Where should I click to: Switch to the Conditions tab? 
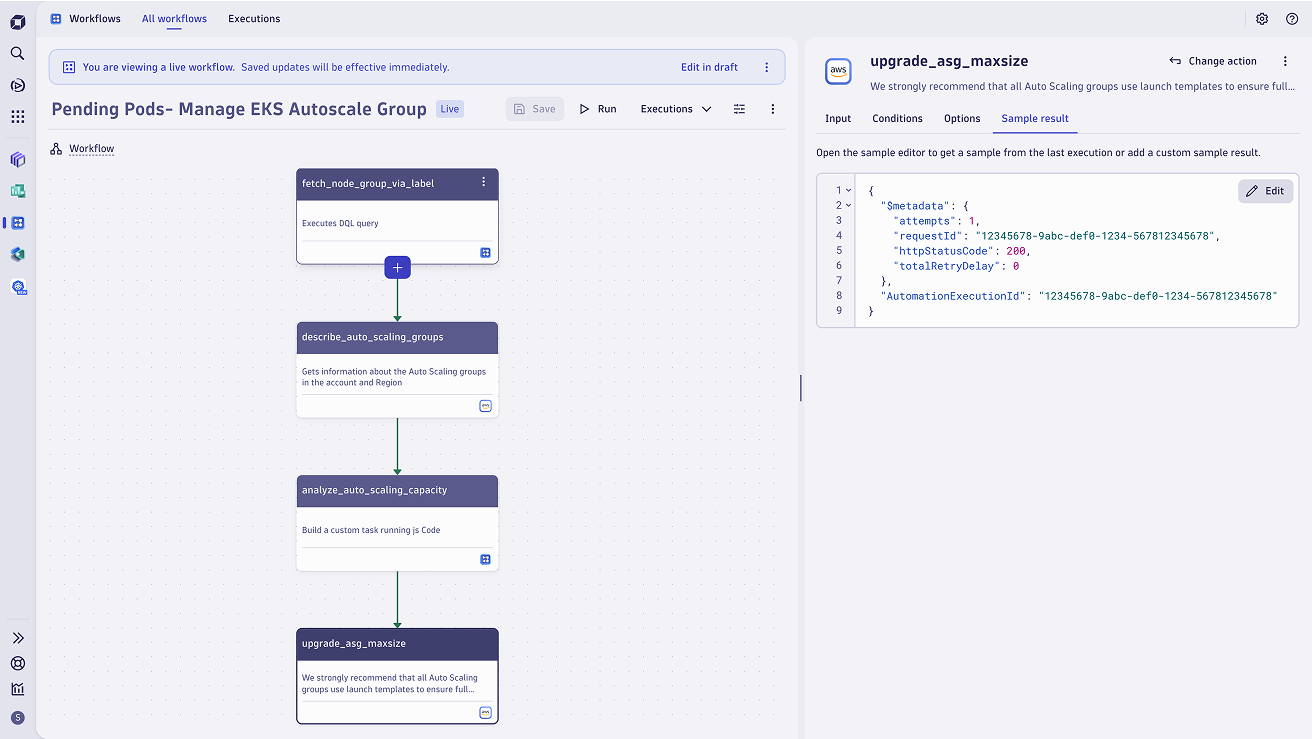click(x=897, y=118)
